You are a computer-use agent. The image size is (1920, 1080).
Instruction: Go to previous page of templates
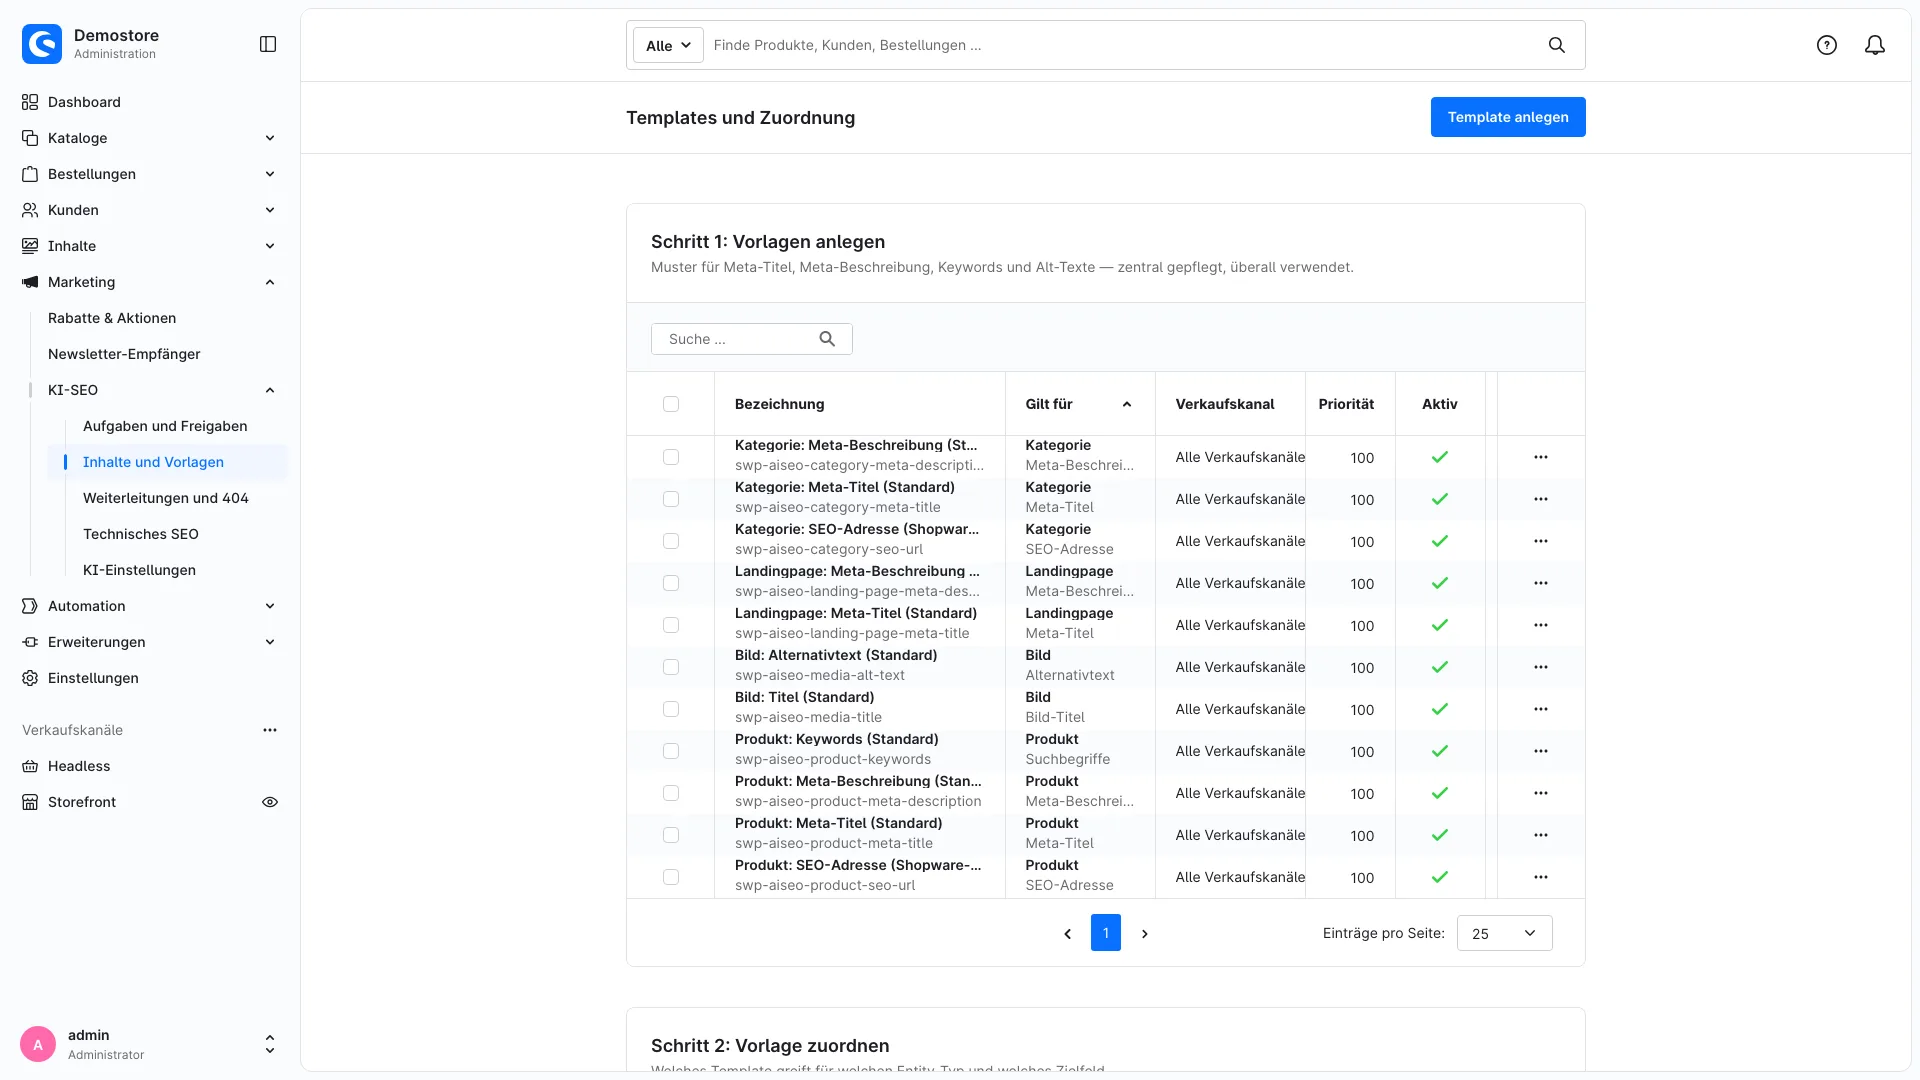(1067, 934)
